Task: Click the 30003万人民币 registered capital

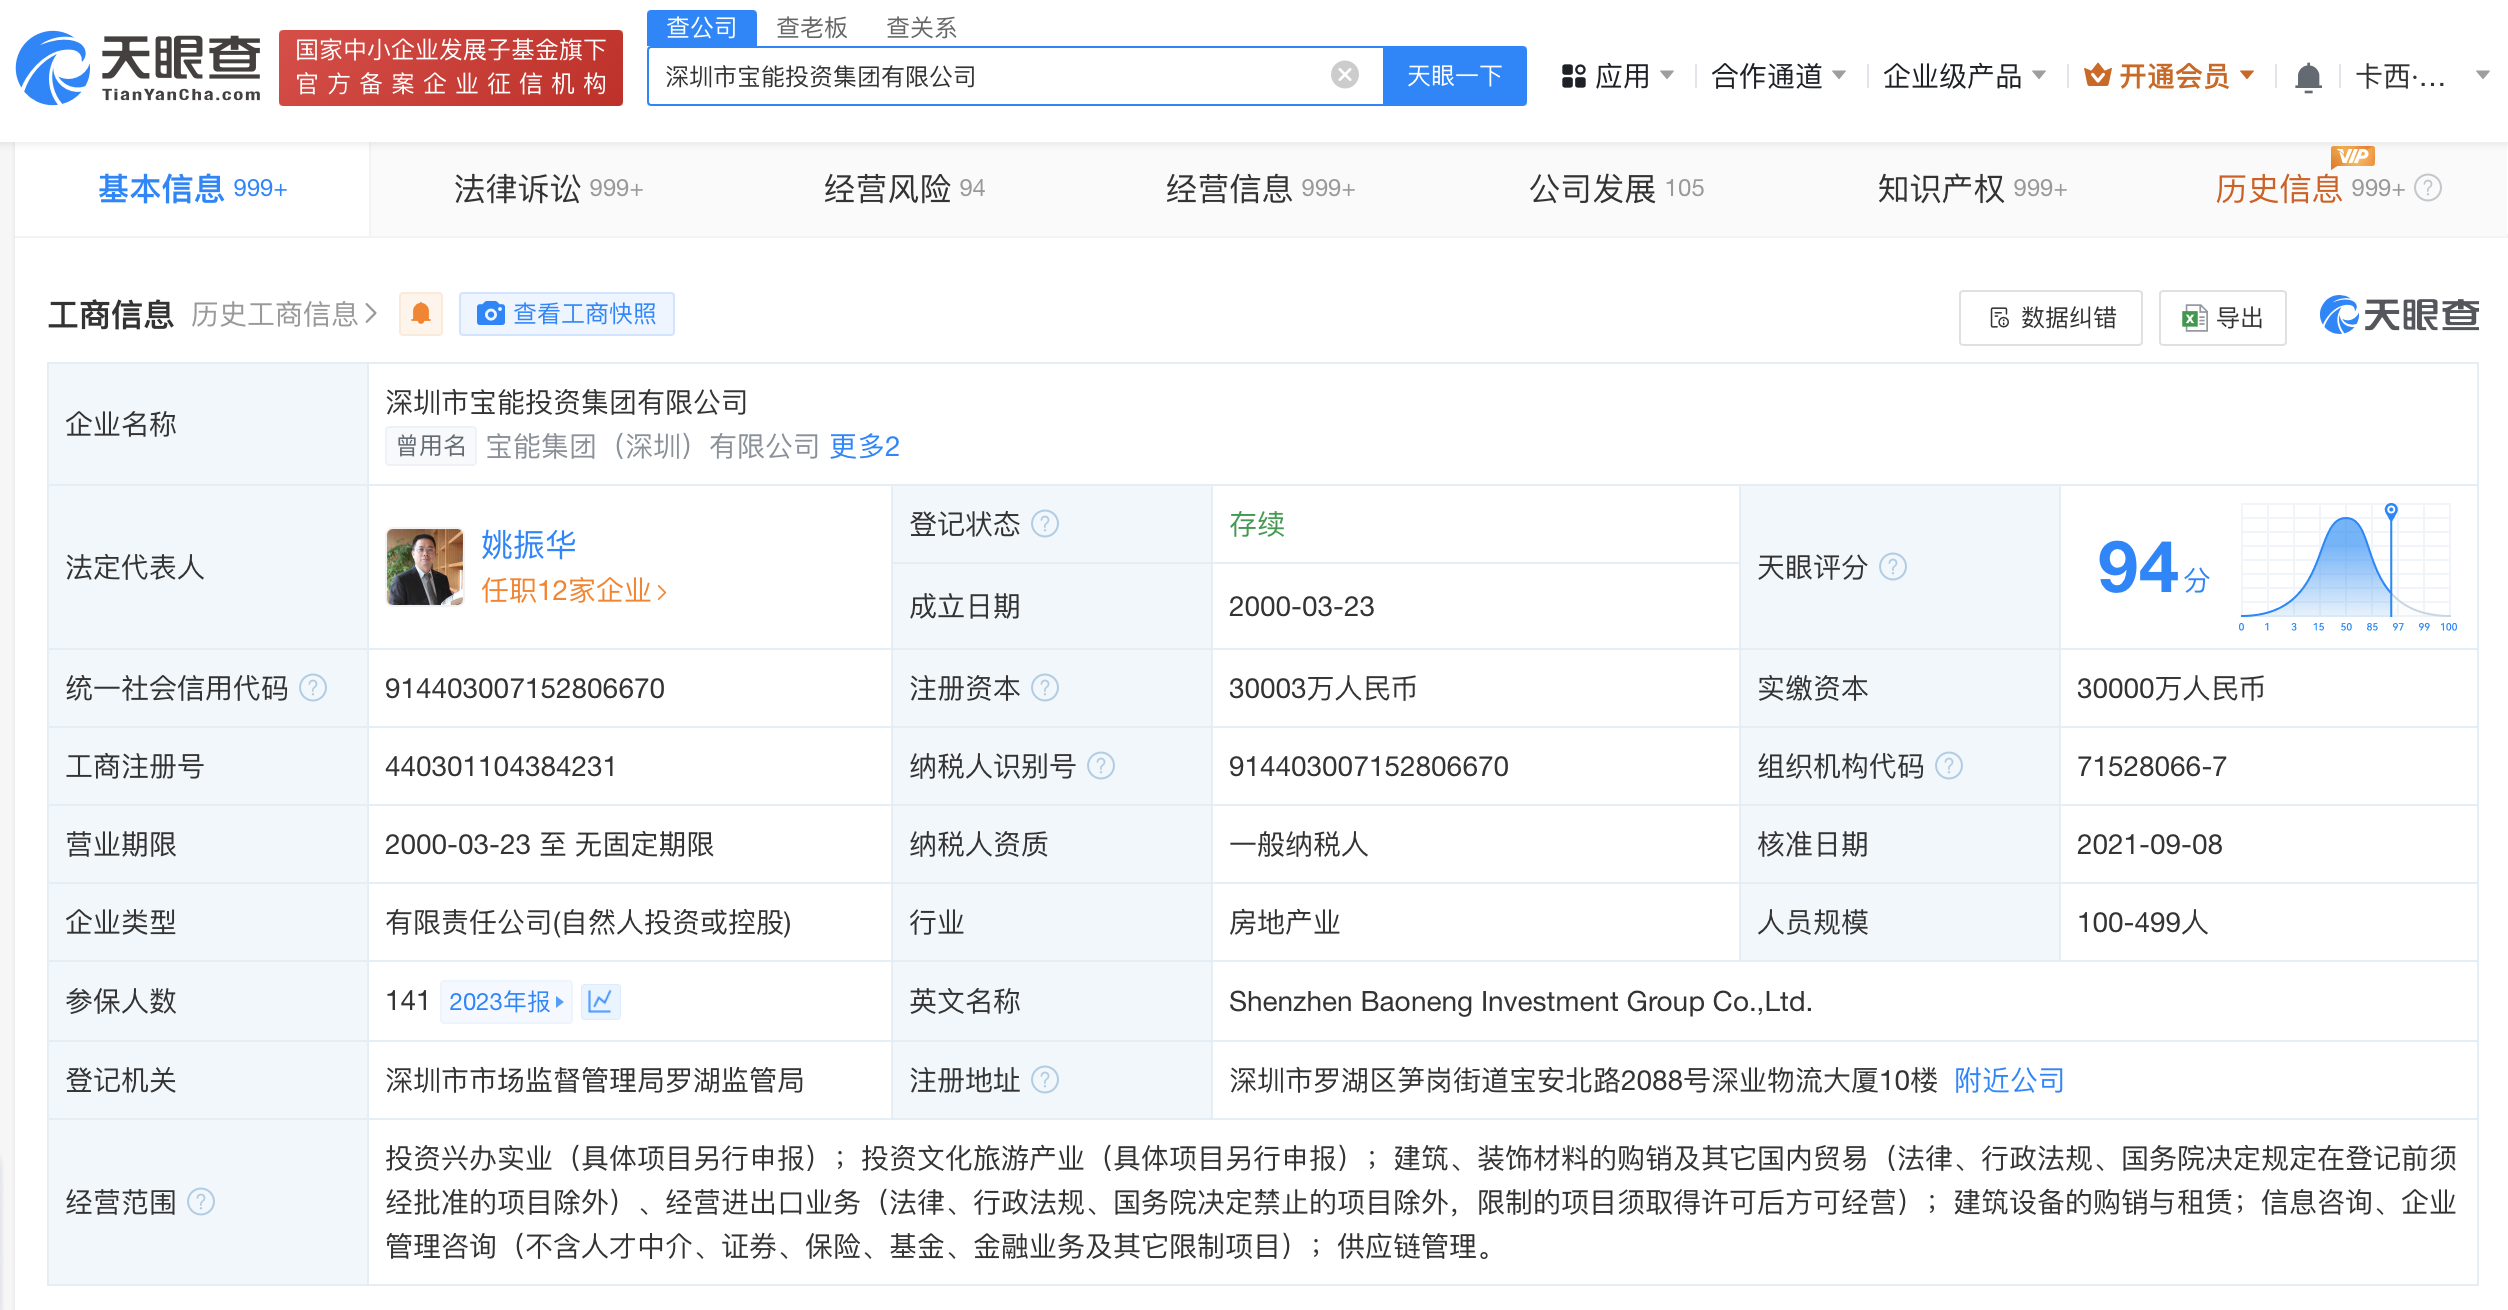Action: coord(1322,688)
